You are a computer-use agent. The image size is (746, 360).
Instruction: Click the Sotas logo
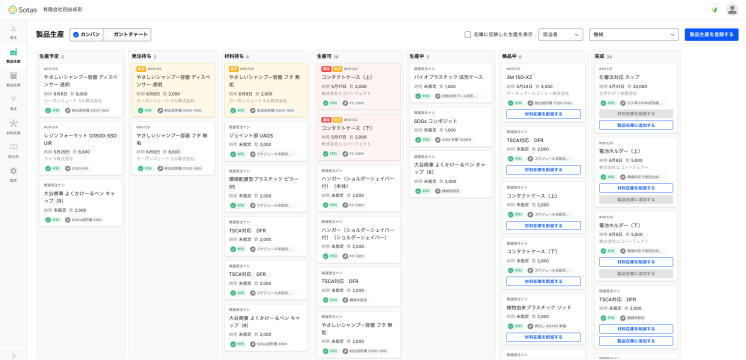pos(22,10)
